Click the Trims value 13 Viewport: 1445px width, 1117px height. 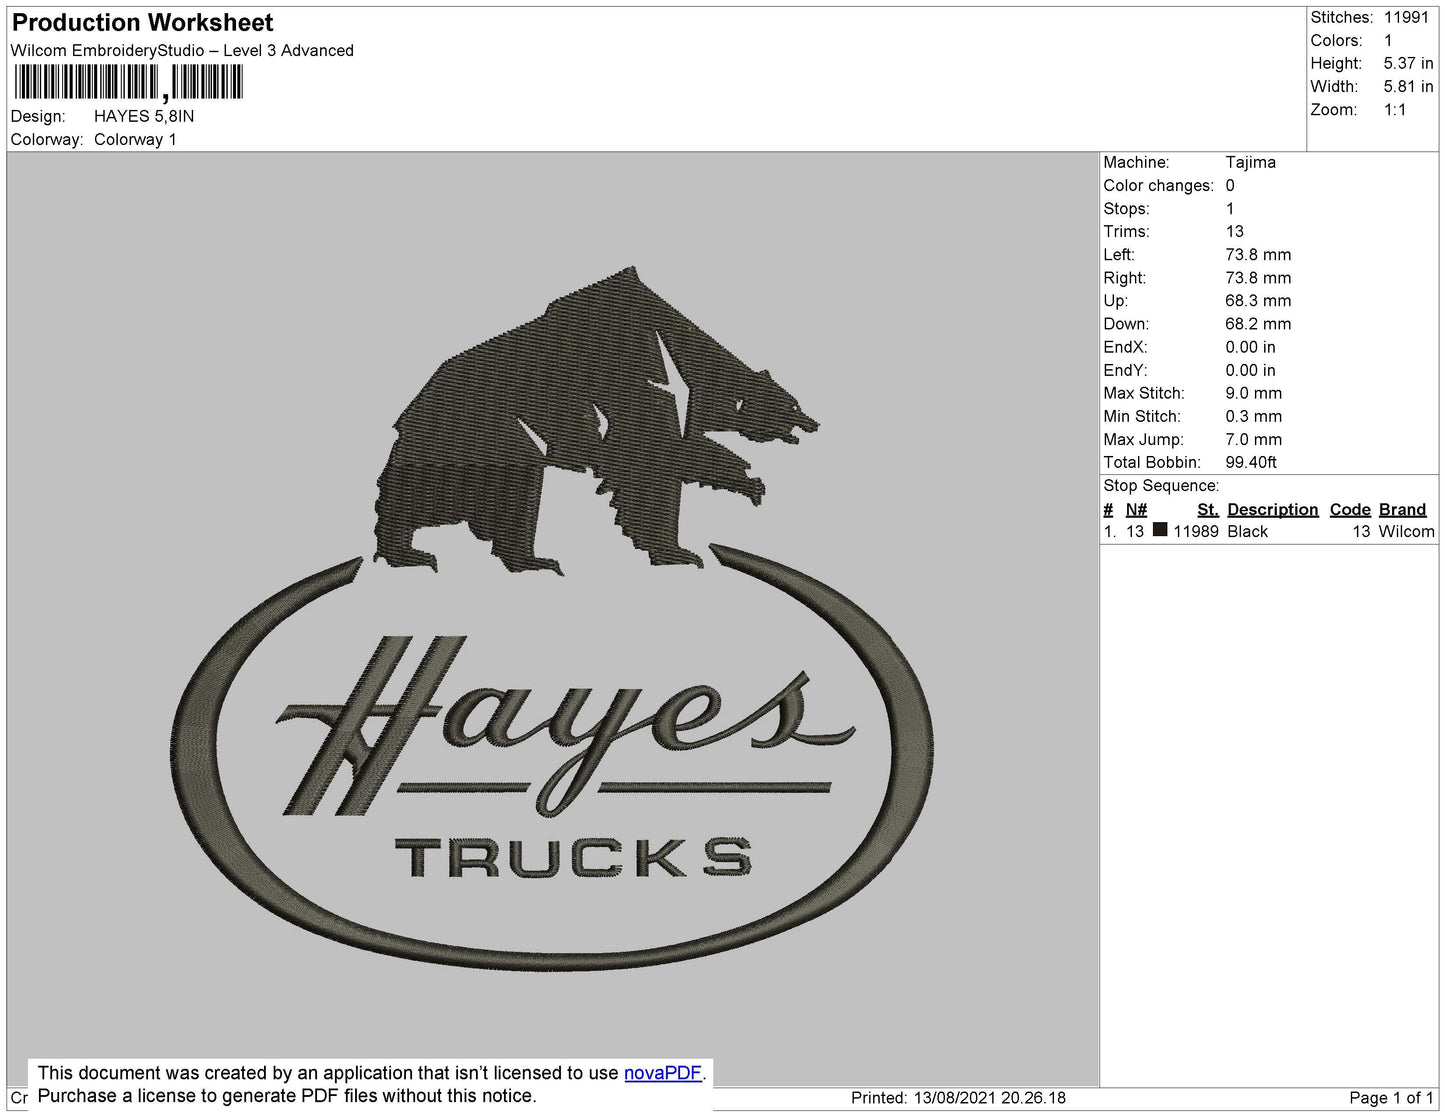click(1235, 231)
